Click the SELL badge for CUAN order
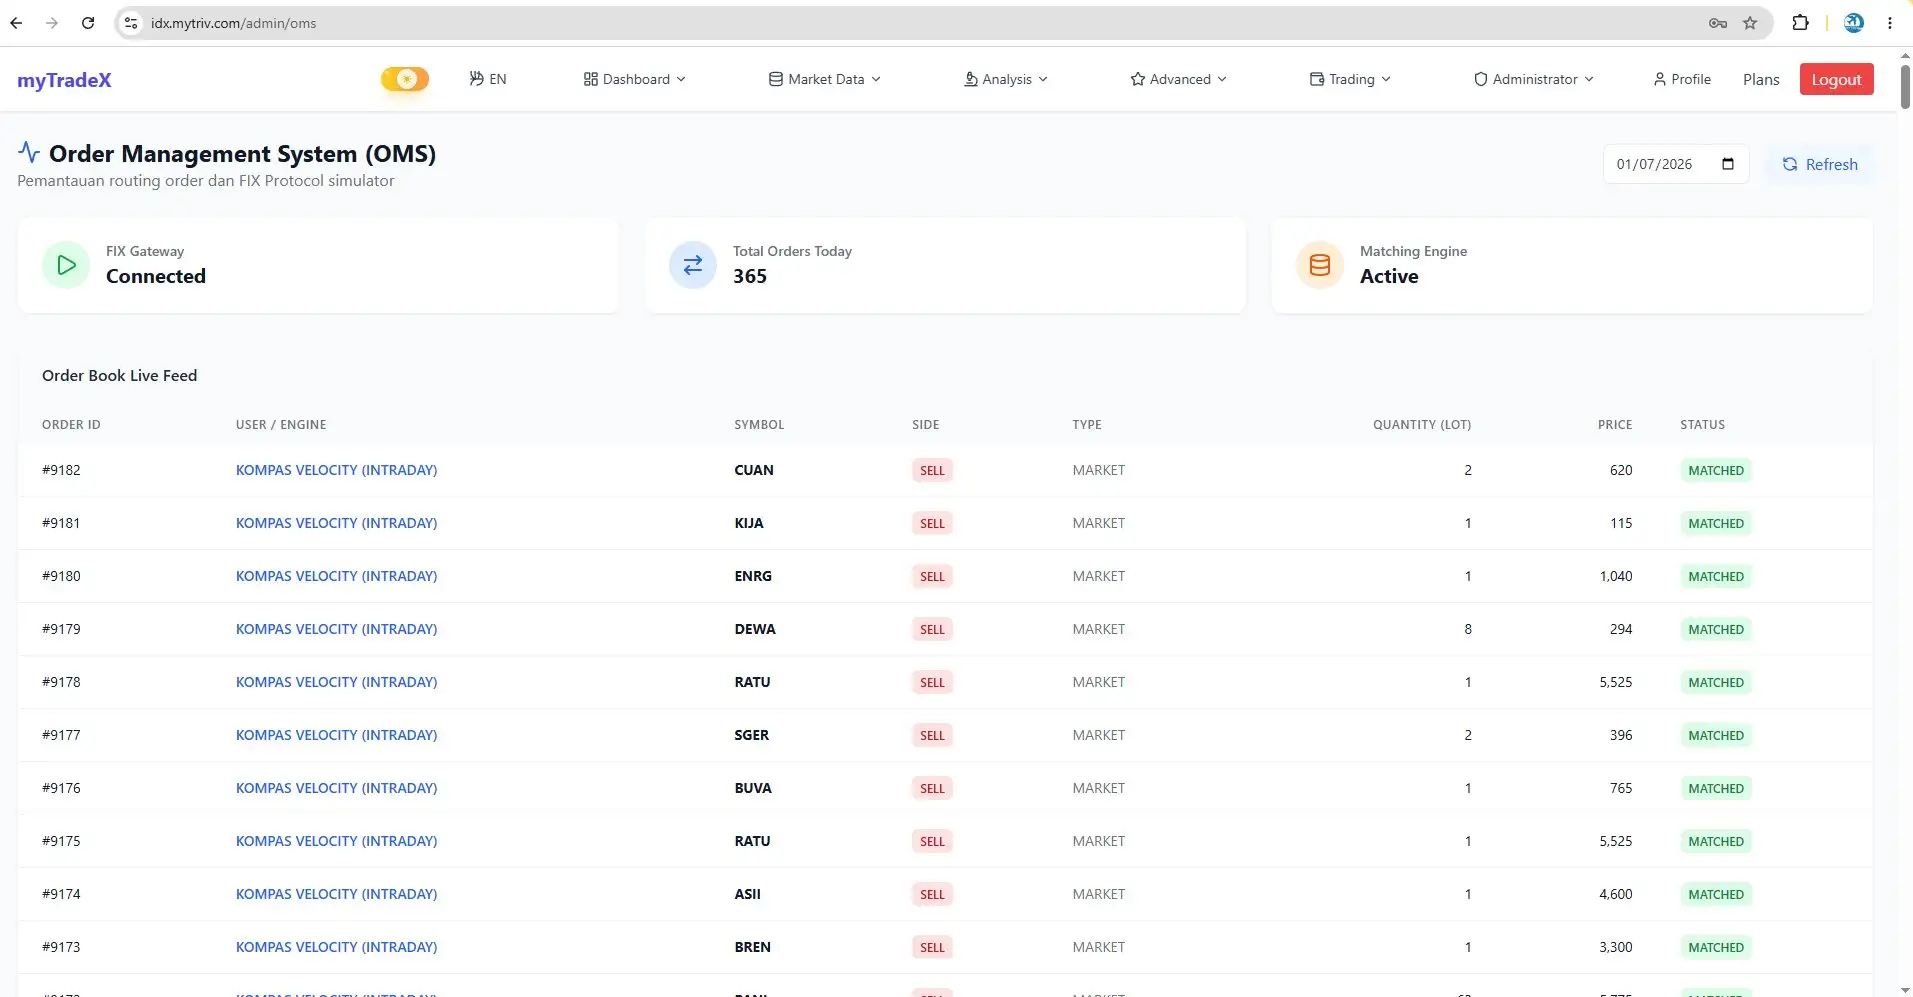 coord(932,470)
